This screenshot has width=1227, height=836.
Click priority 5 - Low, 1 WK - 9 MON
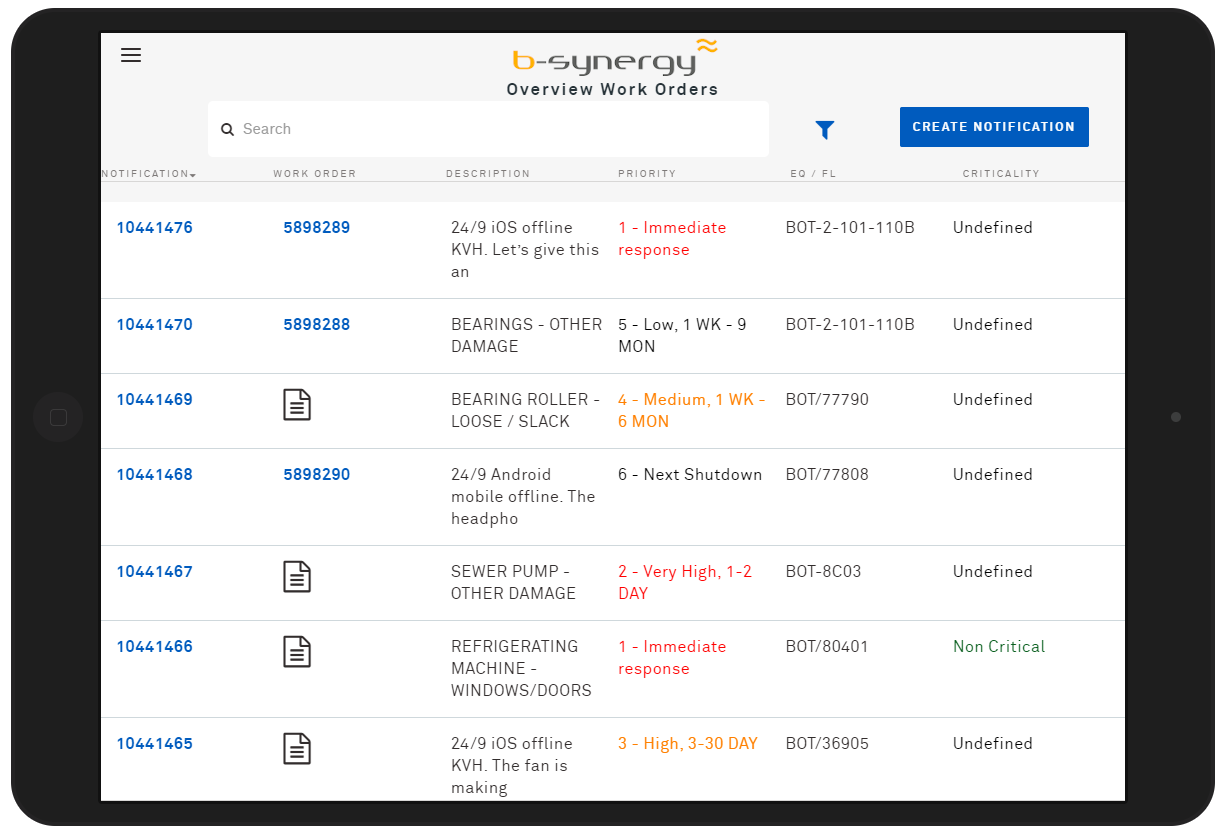coord(682,336)
